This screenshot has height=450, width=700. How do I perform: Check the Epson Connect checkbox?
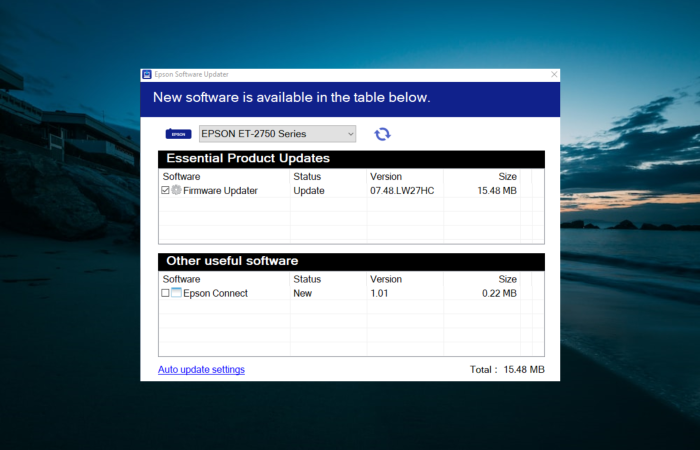tap(165, 293)
